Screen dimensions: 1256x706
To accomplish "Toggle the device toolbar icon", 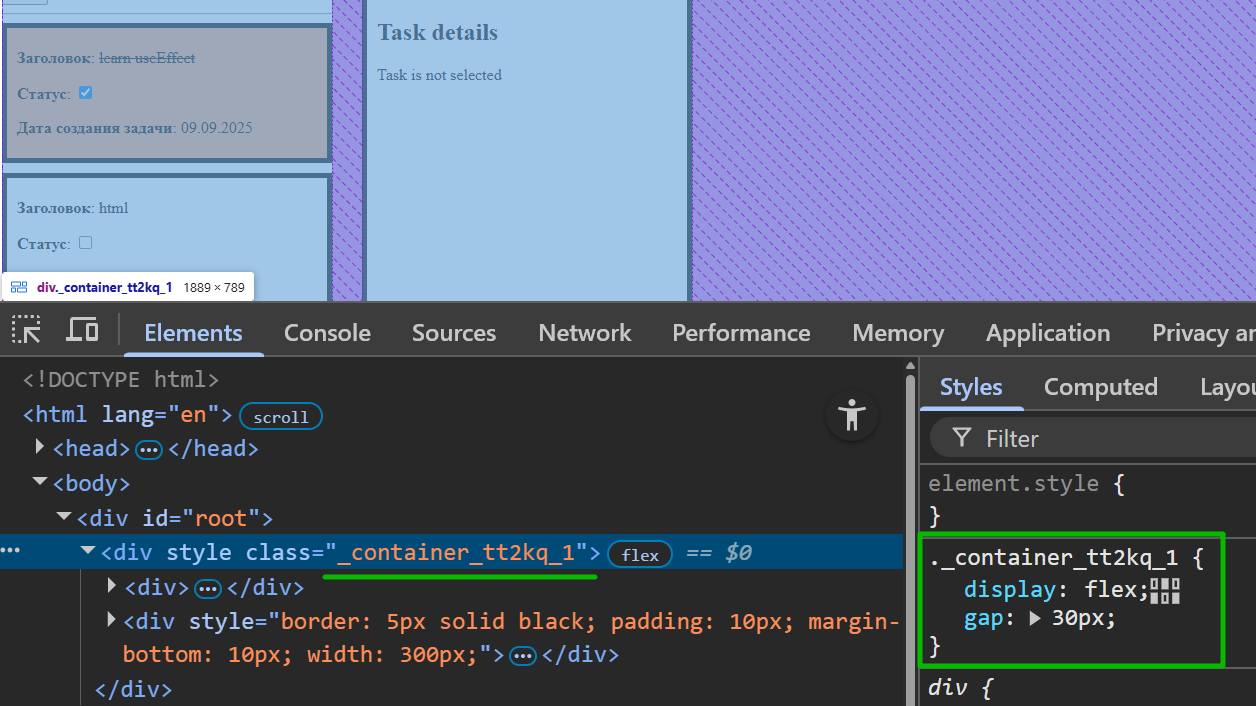I will [x=82, y=331].
